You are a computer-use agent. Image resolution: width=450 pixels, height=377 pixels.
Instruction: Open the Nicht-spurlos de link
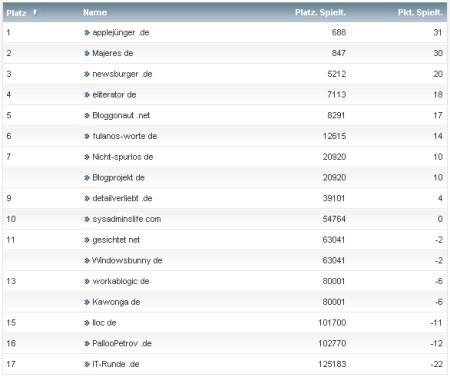point(123,157)
